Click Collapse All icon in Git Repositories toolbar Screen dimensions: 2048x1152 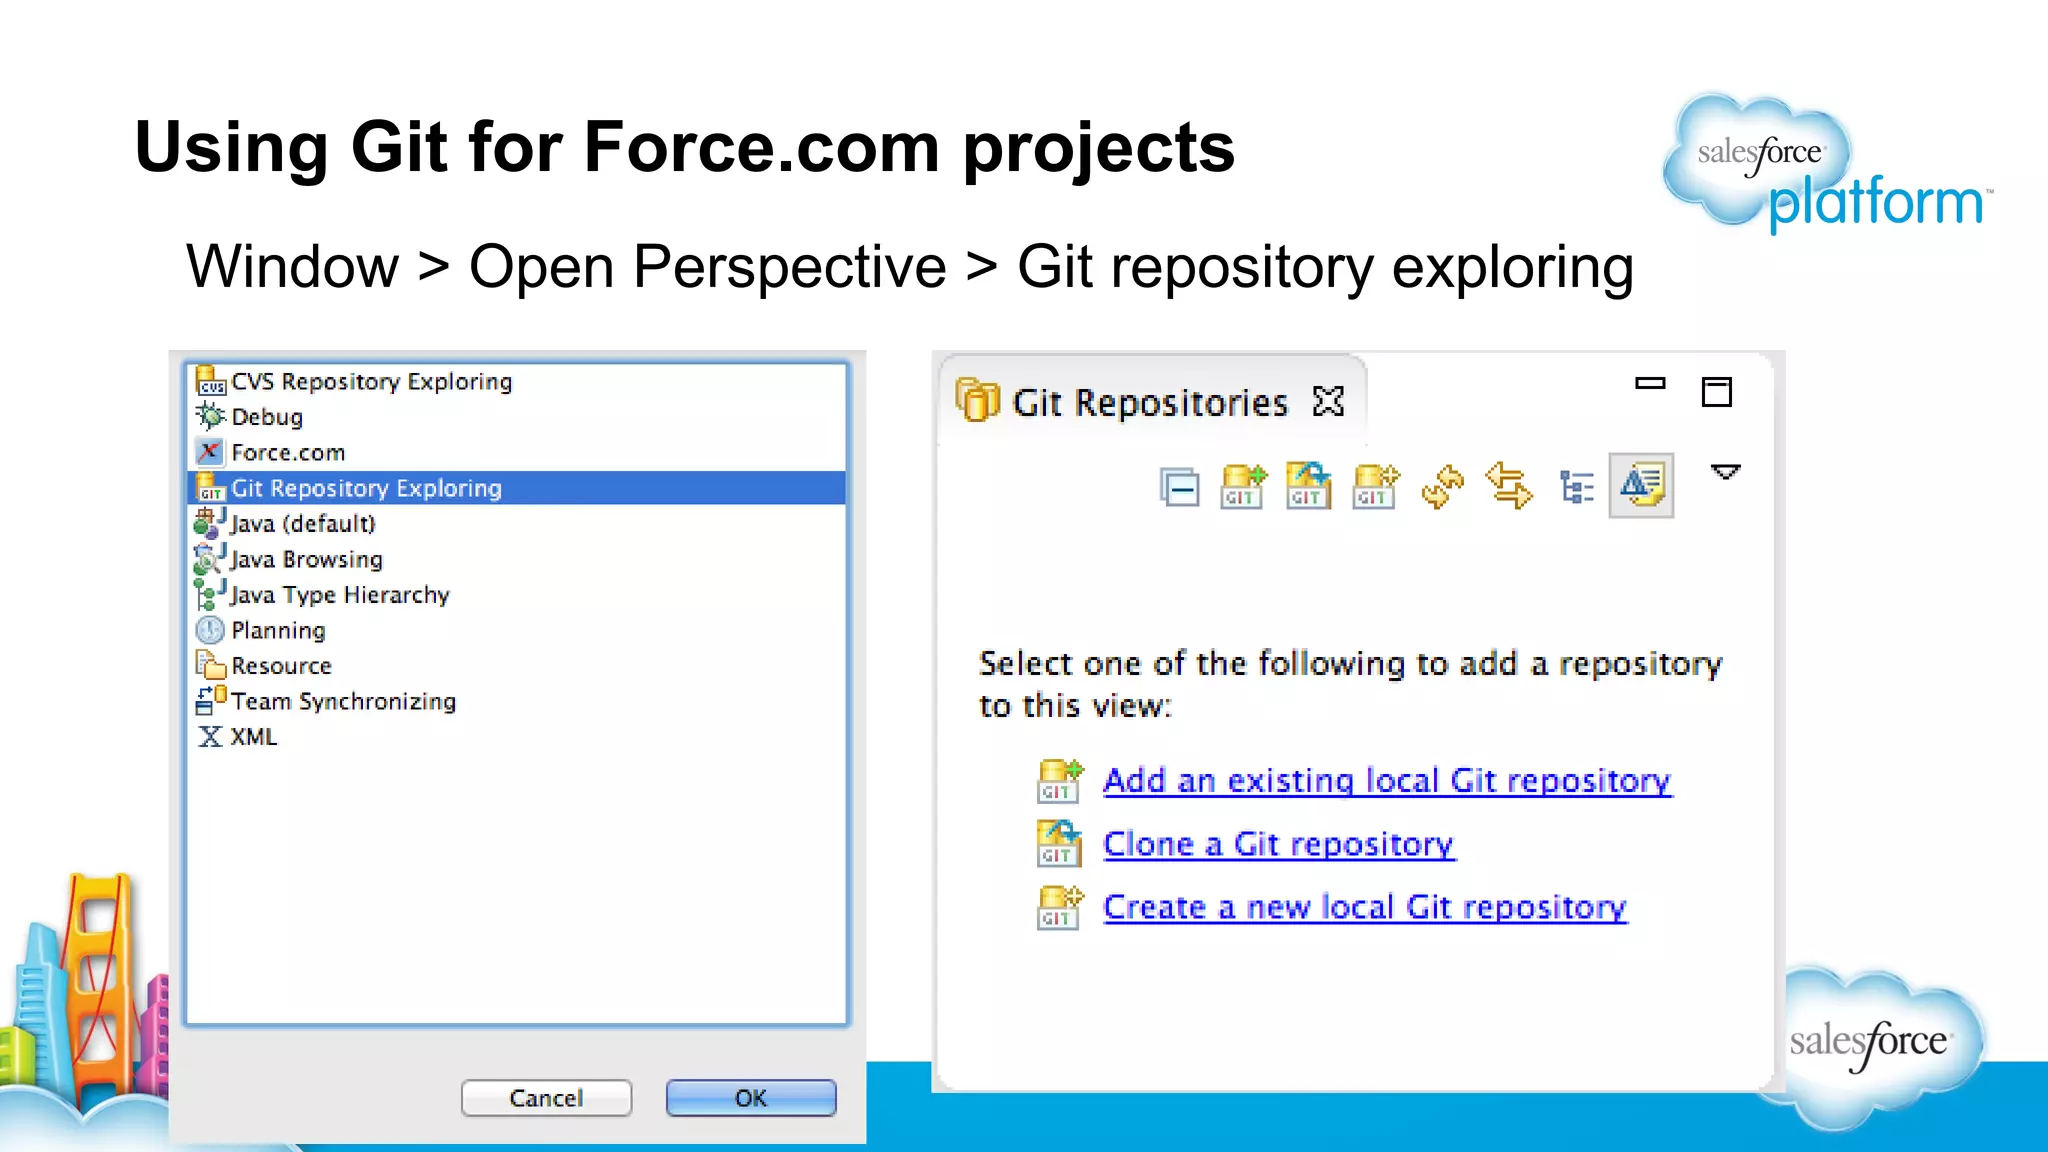[1180, 488]
